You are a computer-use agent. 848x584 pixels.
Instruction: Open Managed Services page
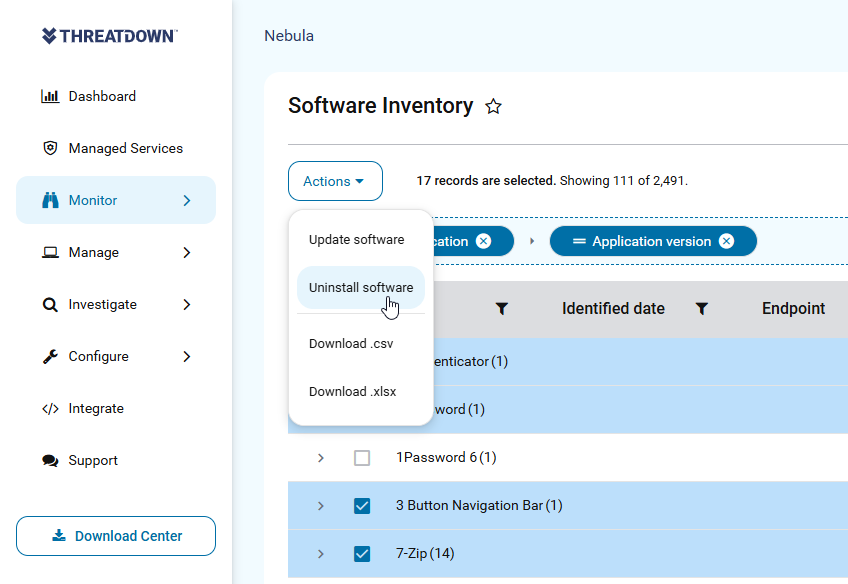tap(125, 148)
